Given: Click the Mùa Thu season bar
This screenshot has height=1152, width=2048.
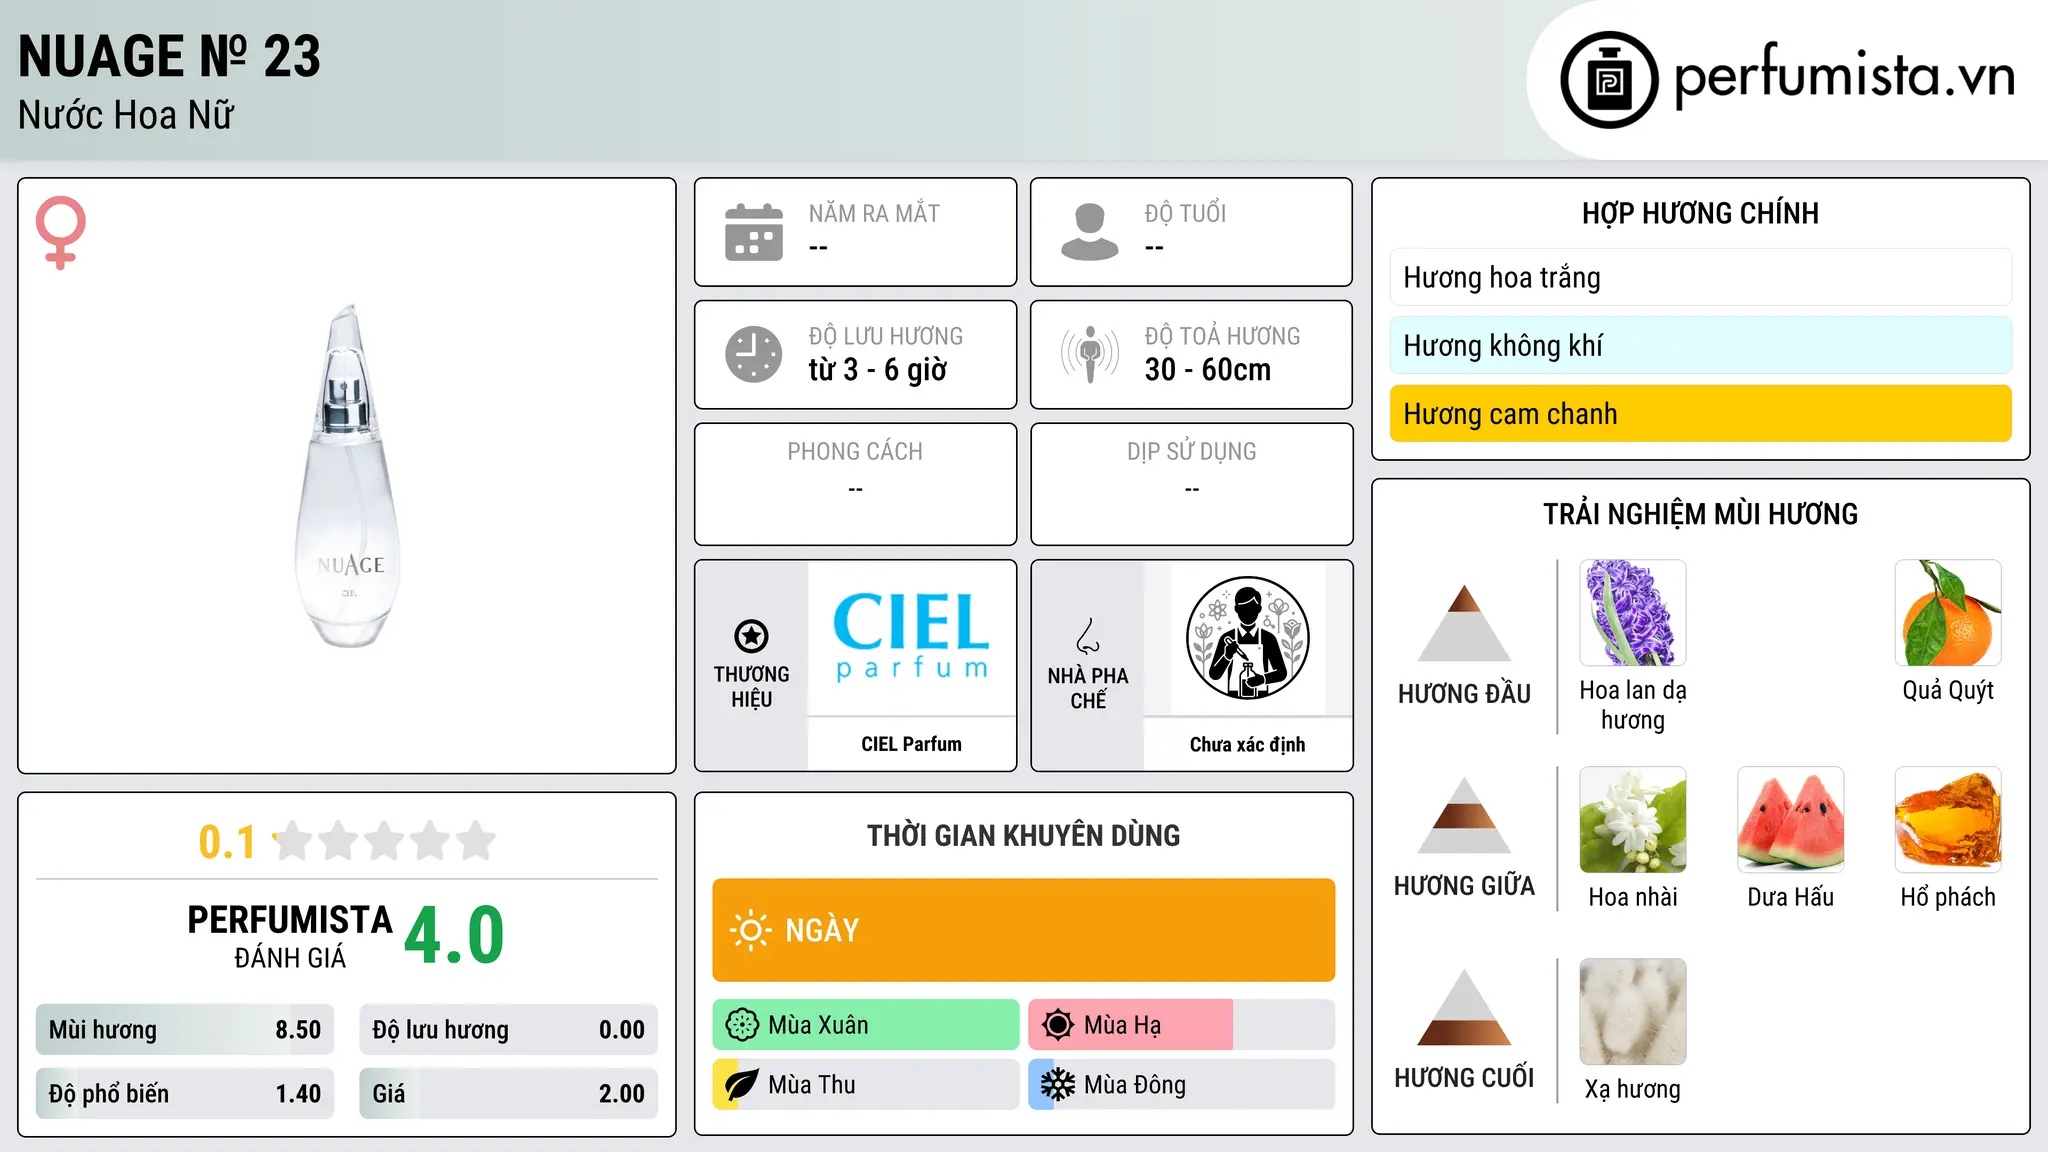Looking at the screenshot, I should click(x=866, y=1085).
